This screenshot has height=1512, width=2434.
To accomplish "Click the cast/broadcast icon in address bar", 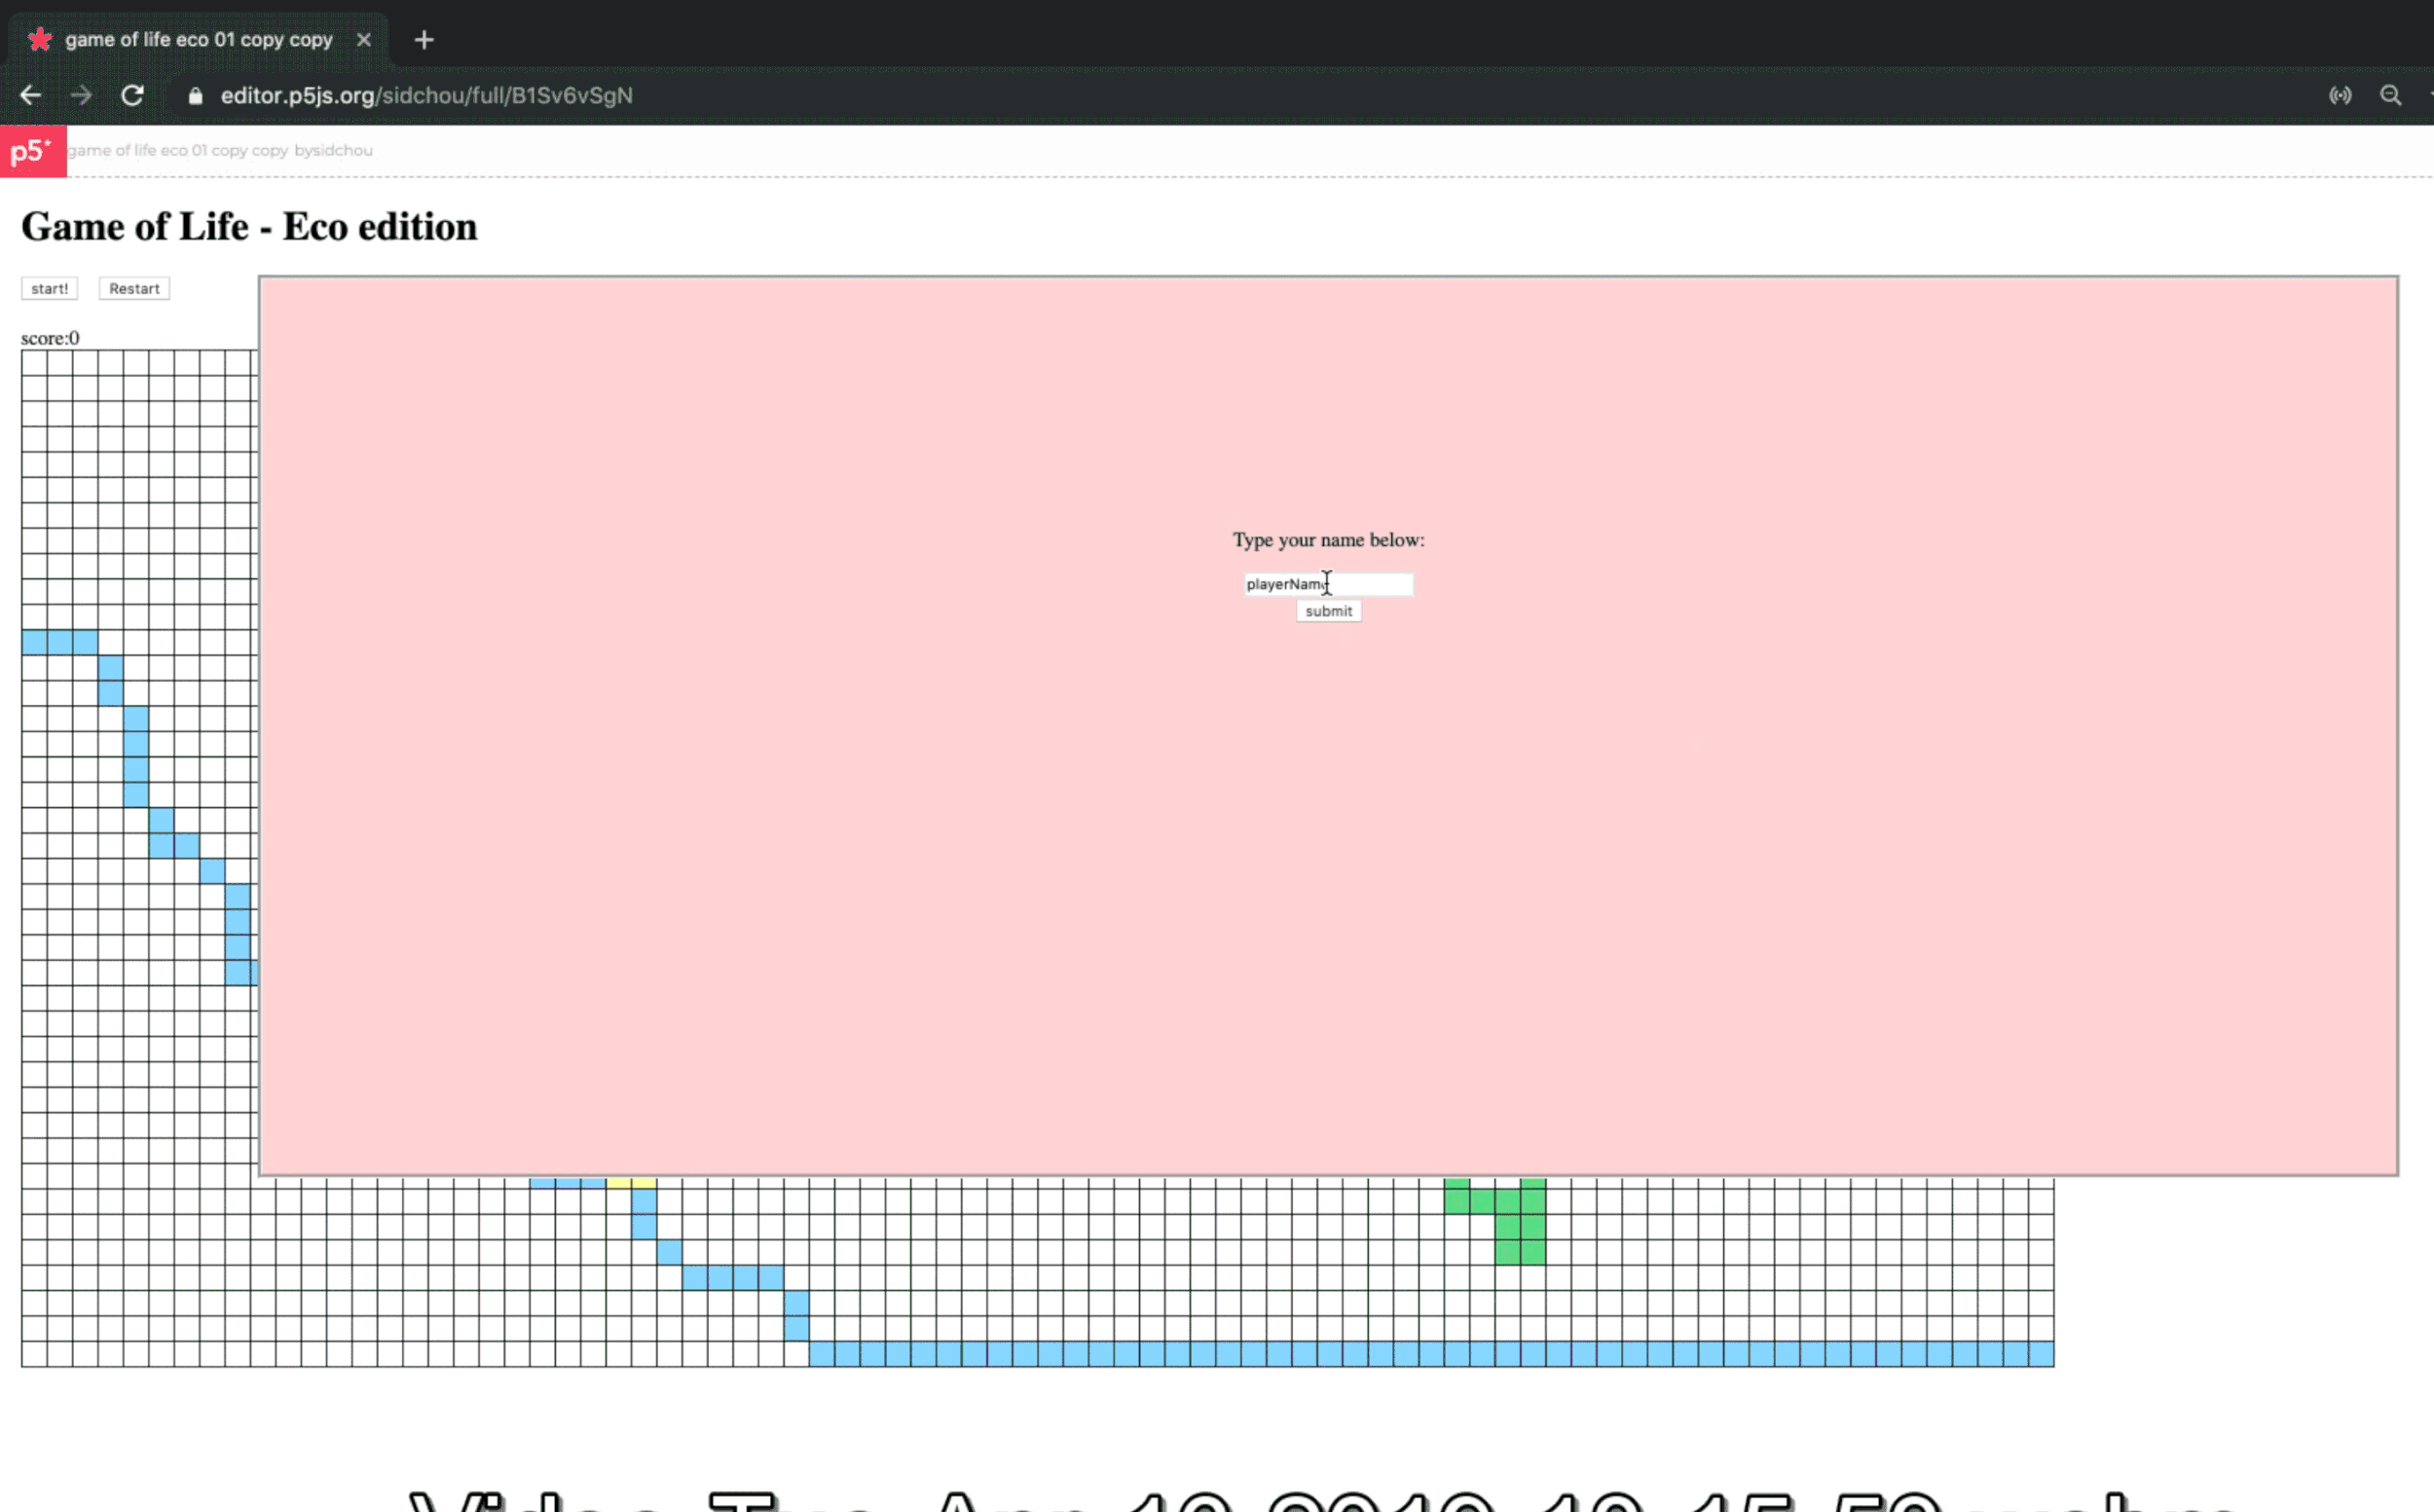I will 2340,95.
